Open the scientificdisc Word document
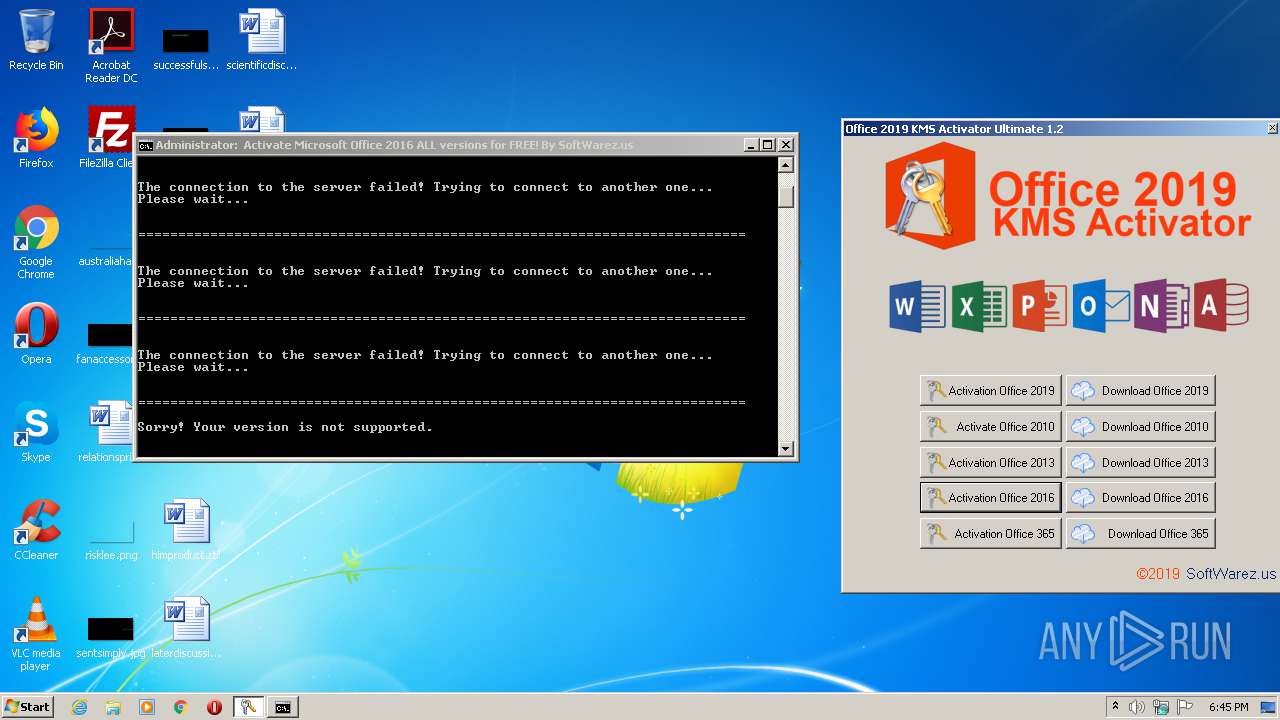 [261, 41]
